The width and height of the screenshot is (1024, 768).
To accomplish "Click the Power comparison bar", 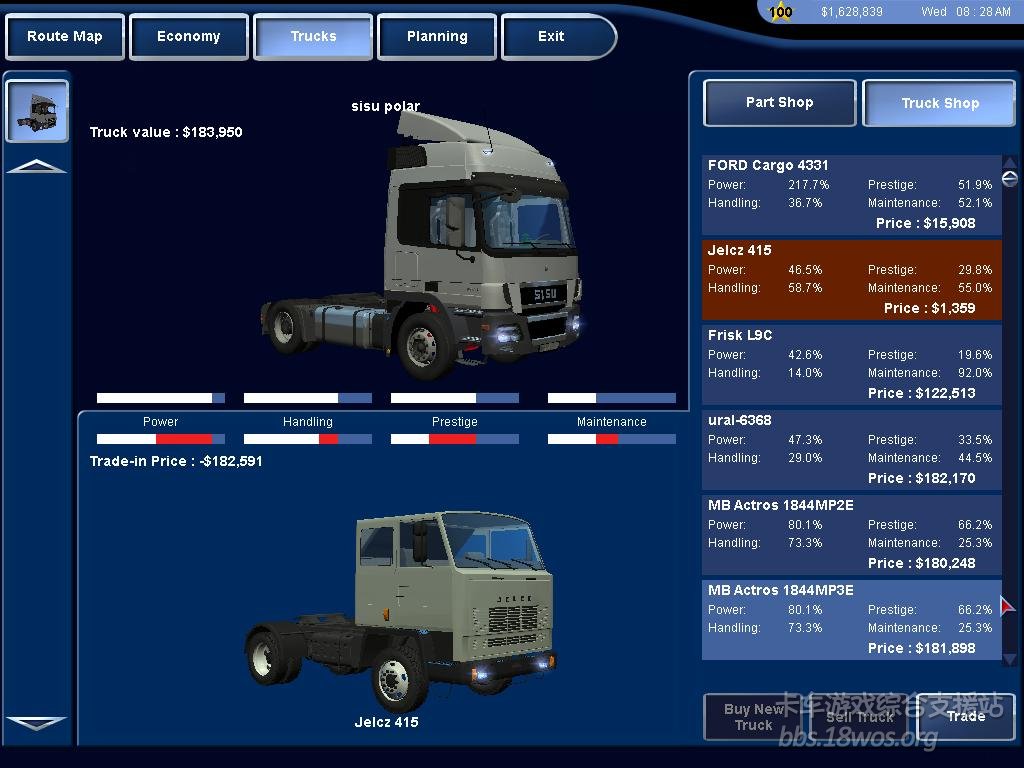I will [x=161, y=439].
